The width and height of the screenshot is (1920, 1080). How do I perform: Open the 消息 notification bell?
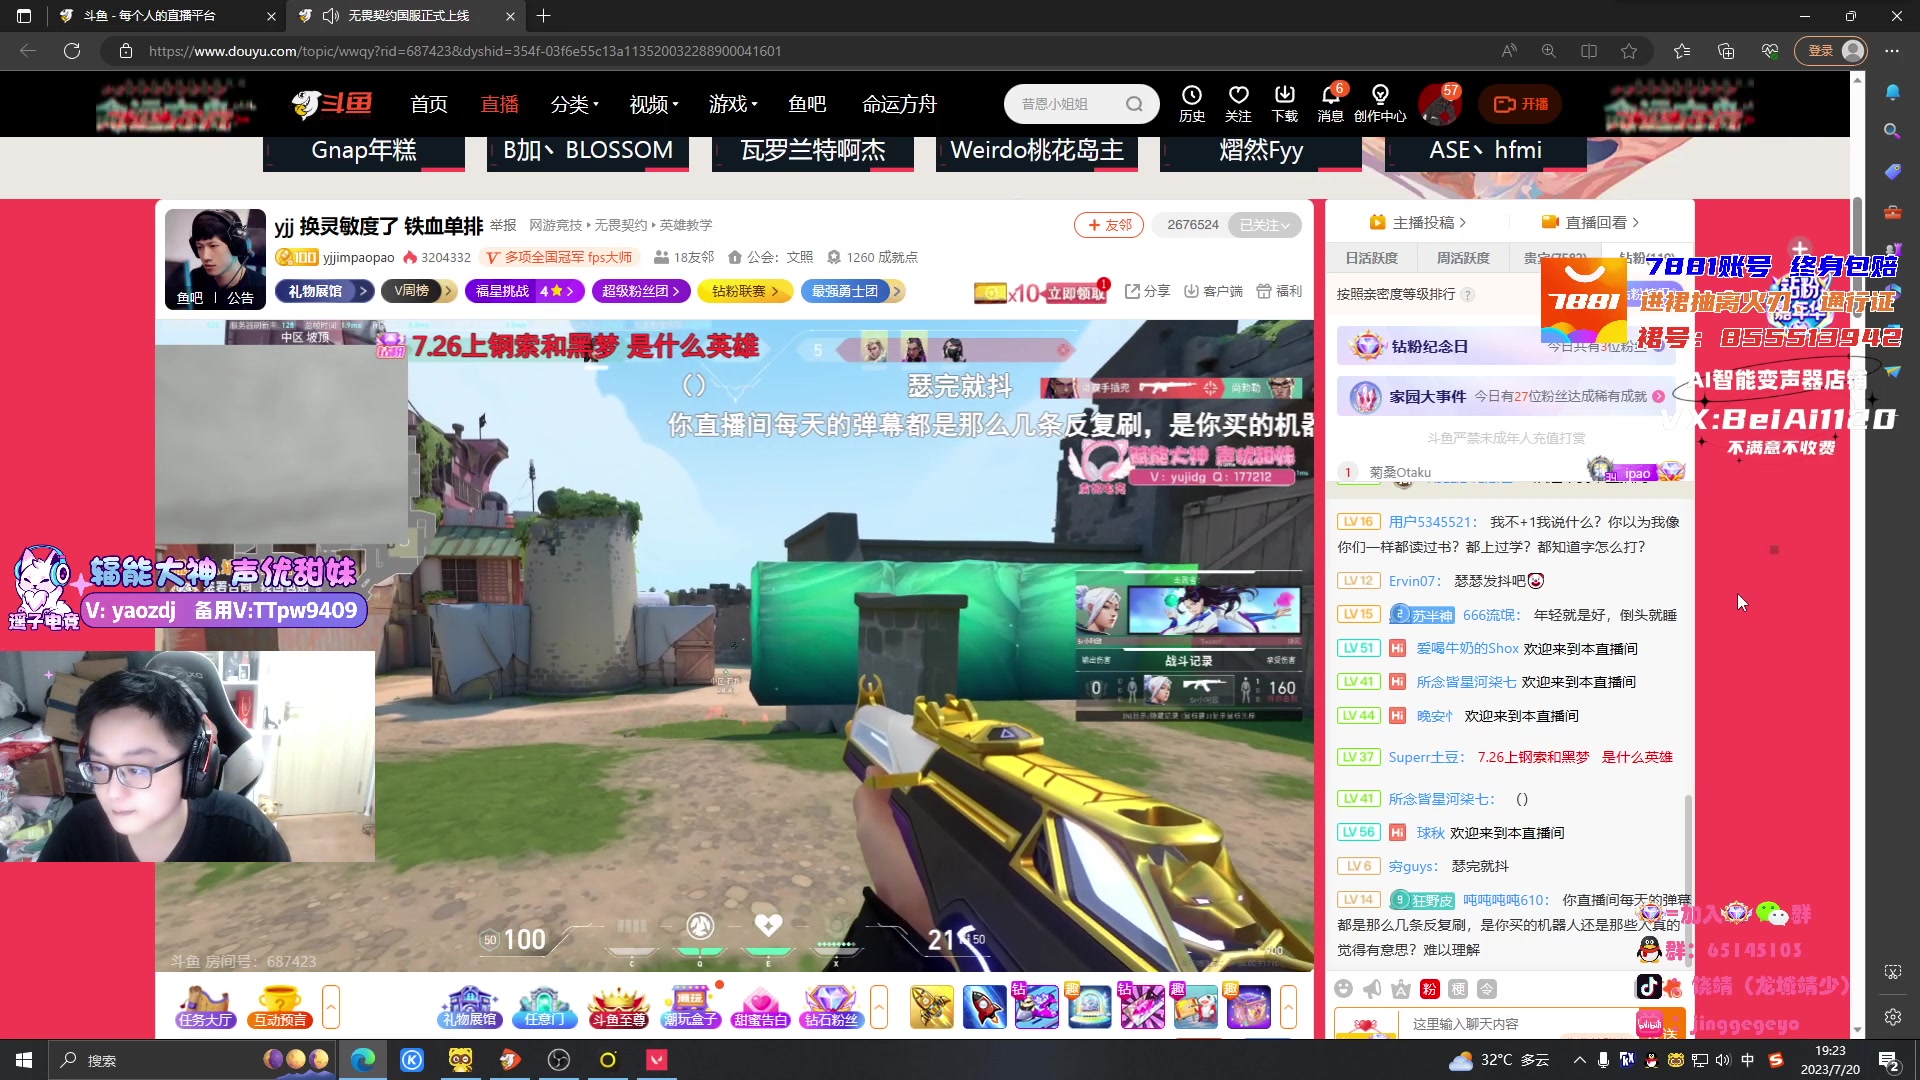pos(1331,103)
